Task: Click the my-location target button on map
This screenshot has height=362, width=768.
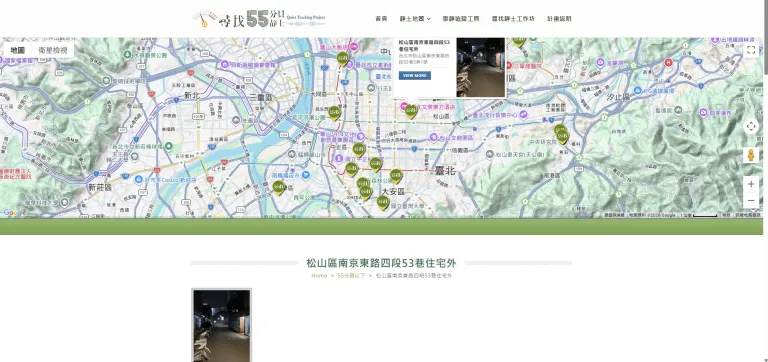Action: 751,126
